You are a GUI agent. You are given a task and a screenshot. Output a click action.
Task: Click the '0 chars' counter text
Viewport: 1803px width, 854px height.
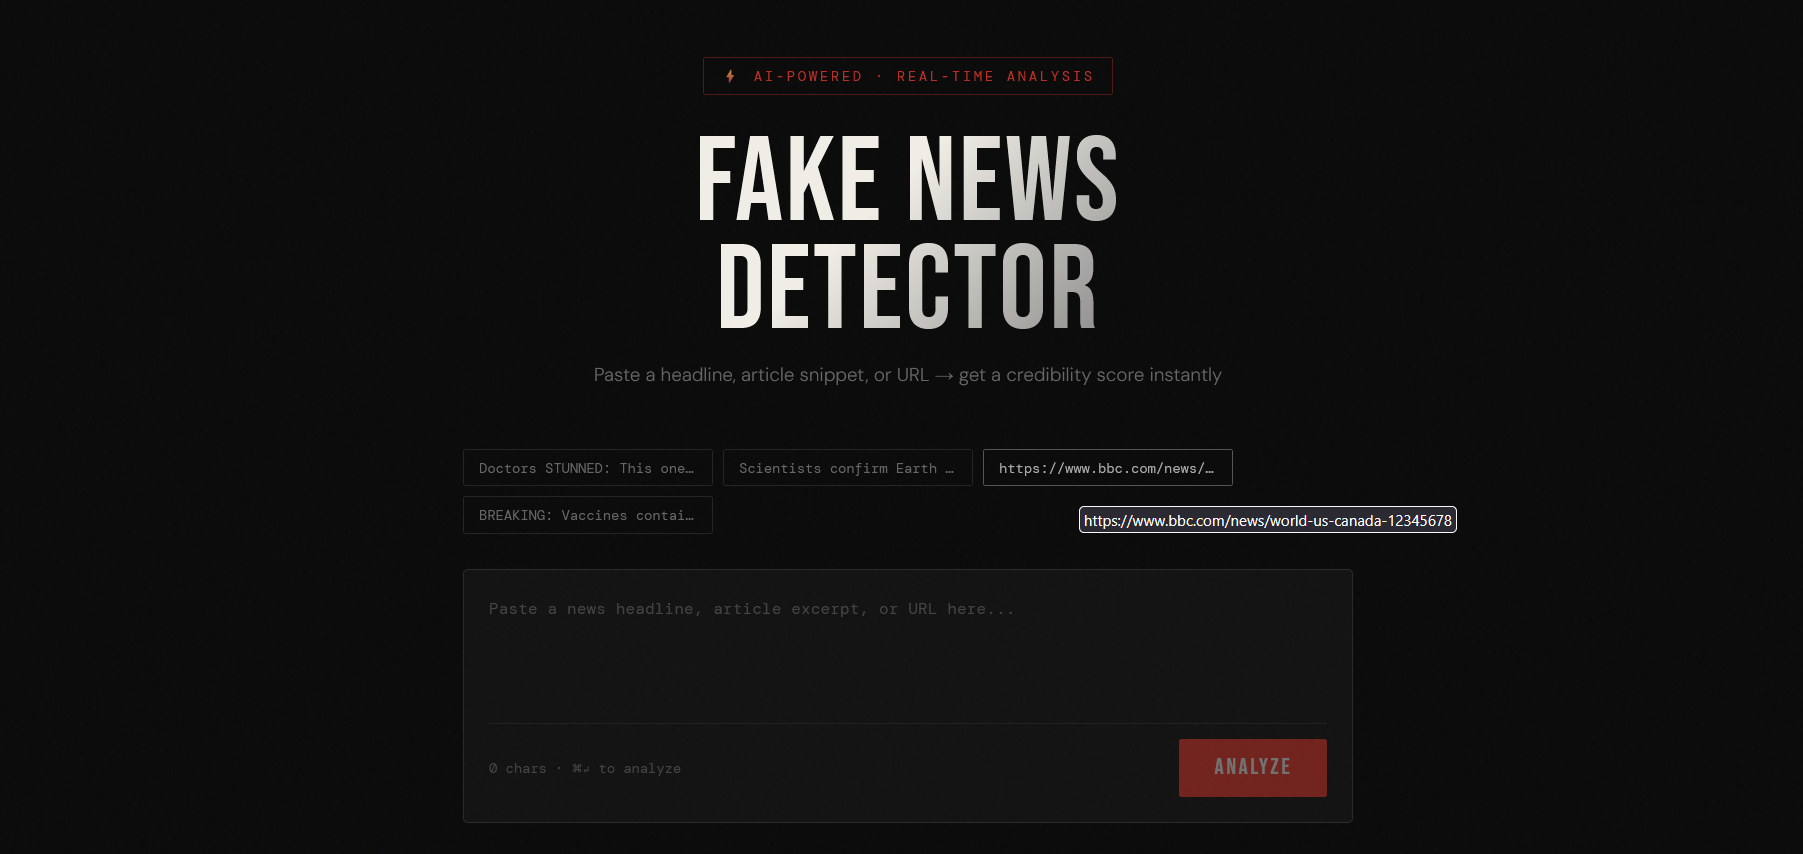click(x=518, y=769)
